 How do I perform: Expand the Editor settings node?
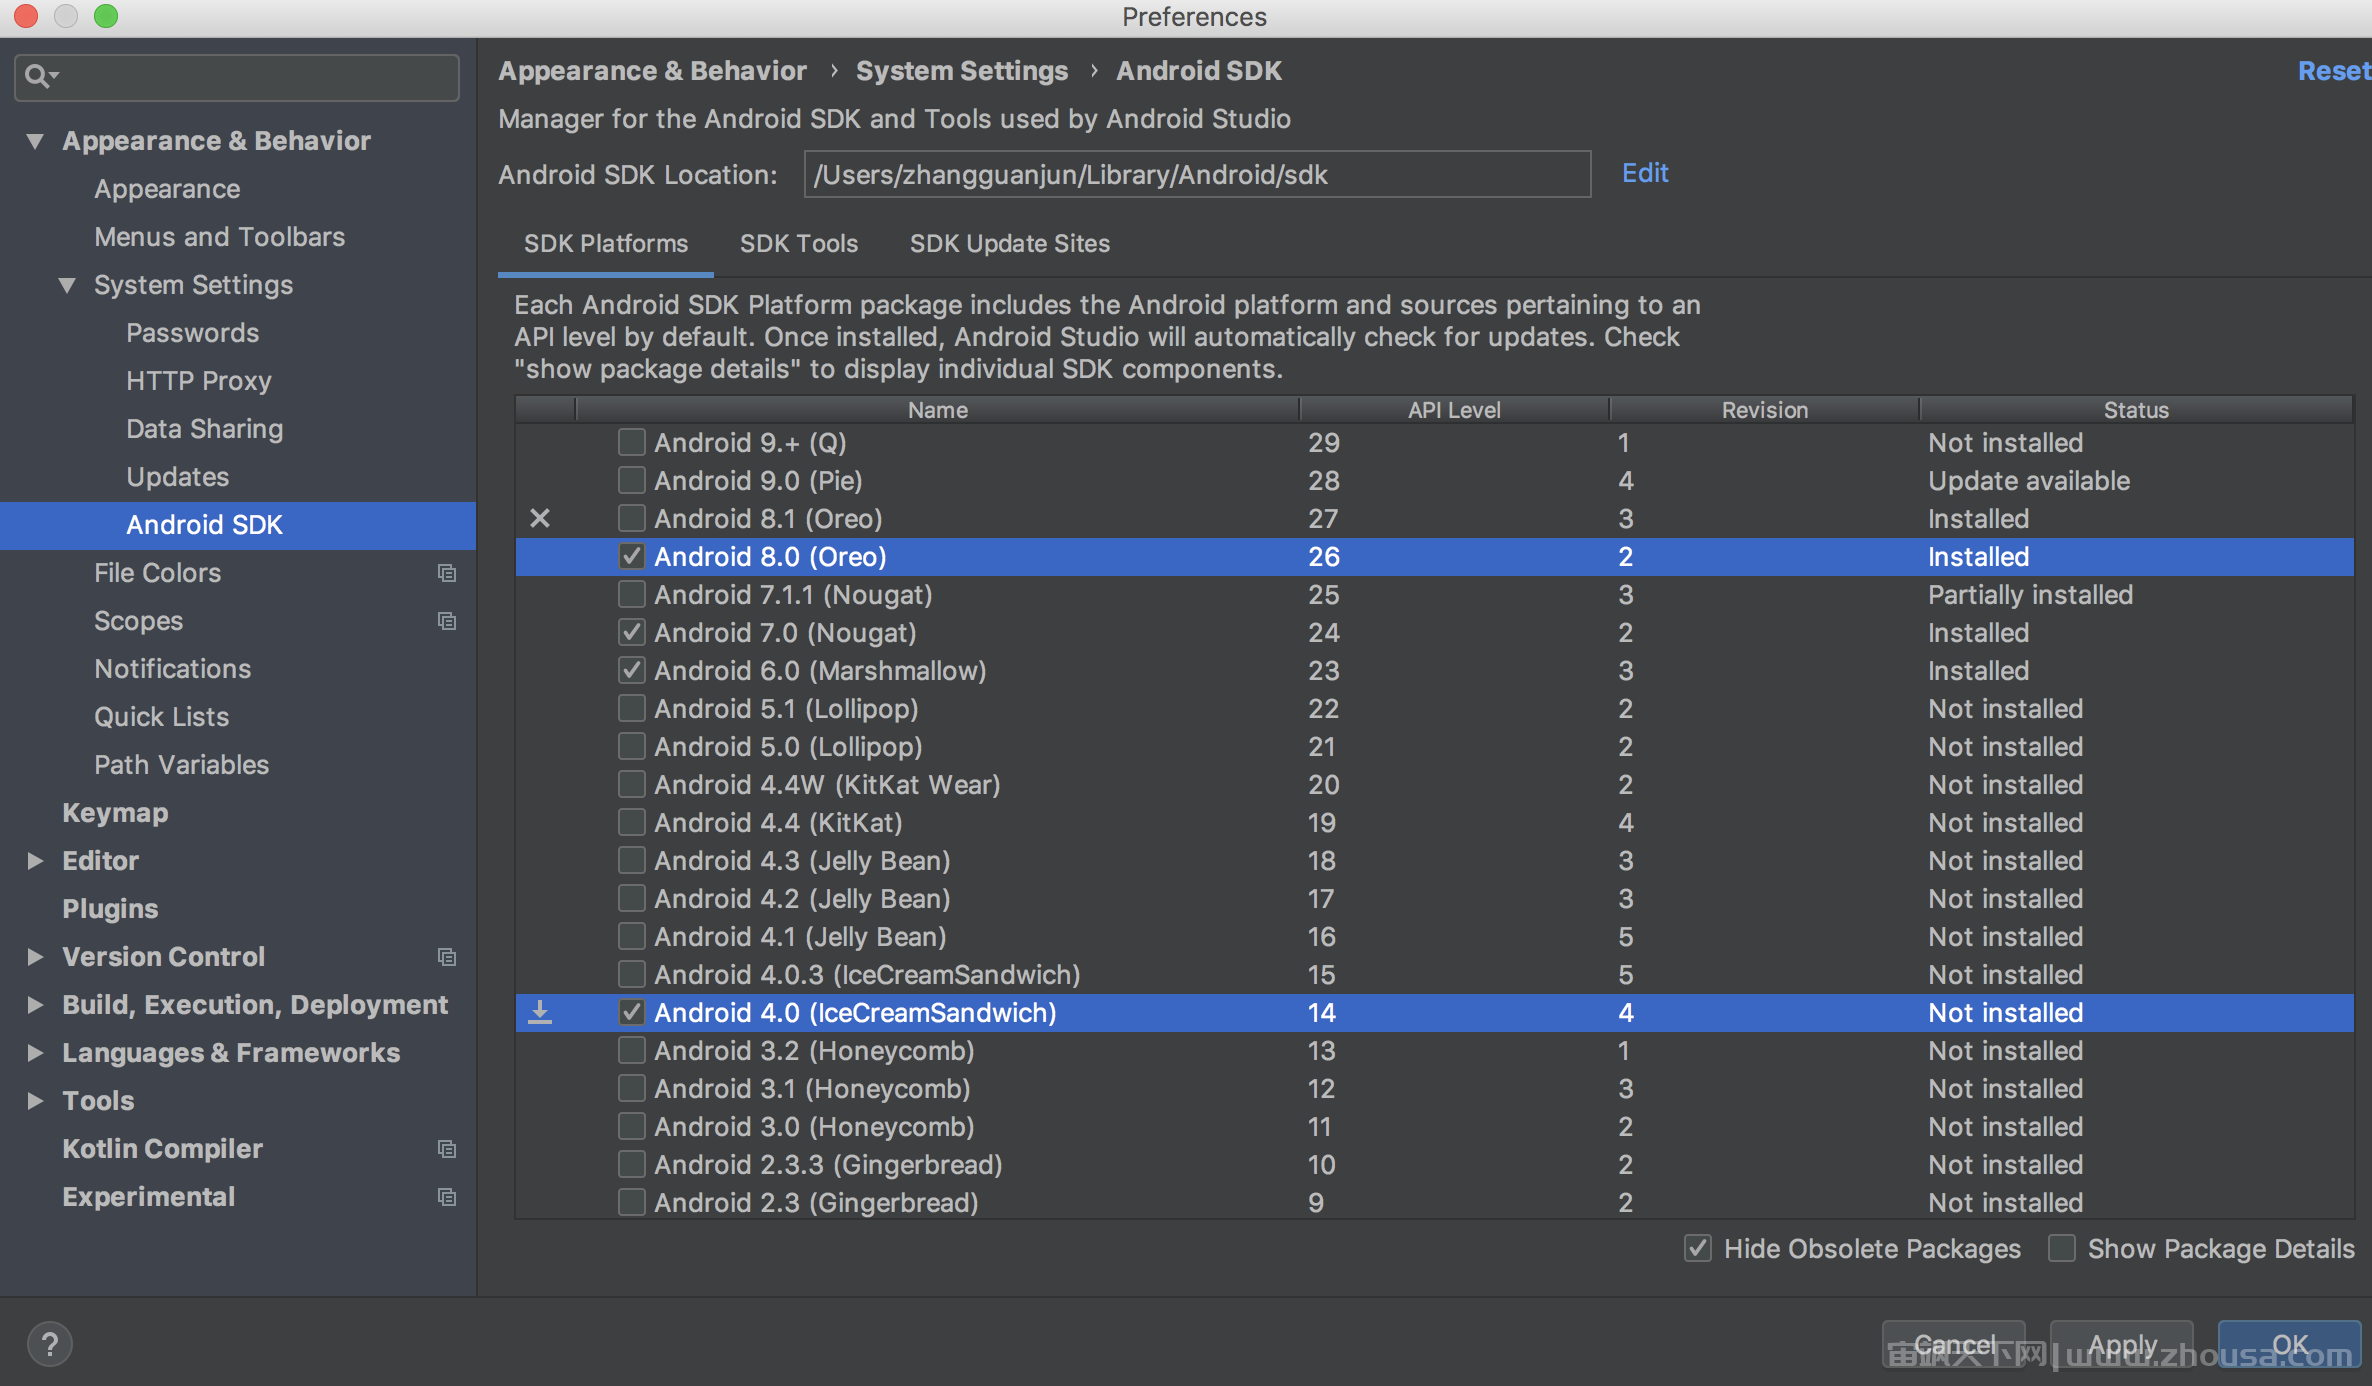(35, 861)
